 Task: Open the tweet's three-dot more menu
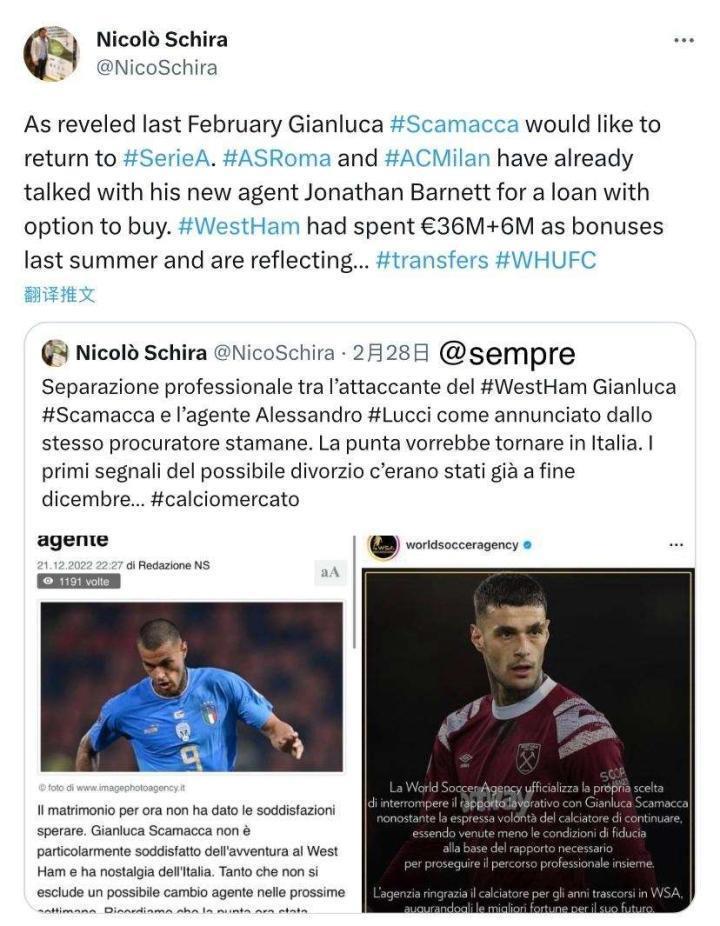[683, 40]
